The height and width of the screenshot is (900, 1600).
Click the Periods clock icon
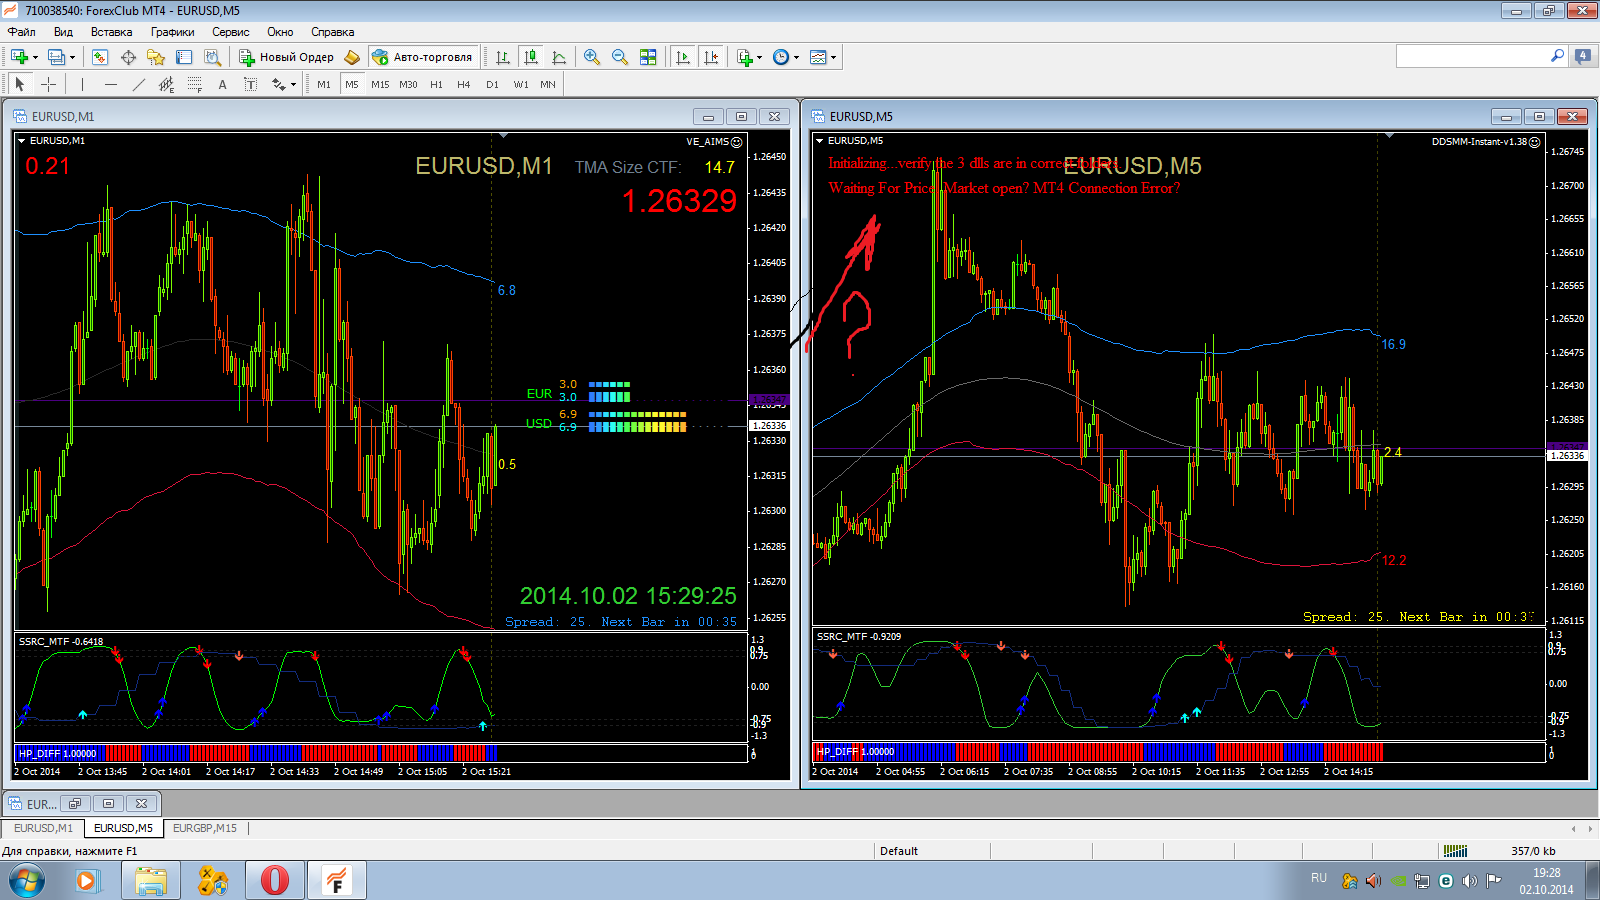click(x=781, y=57)
